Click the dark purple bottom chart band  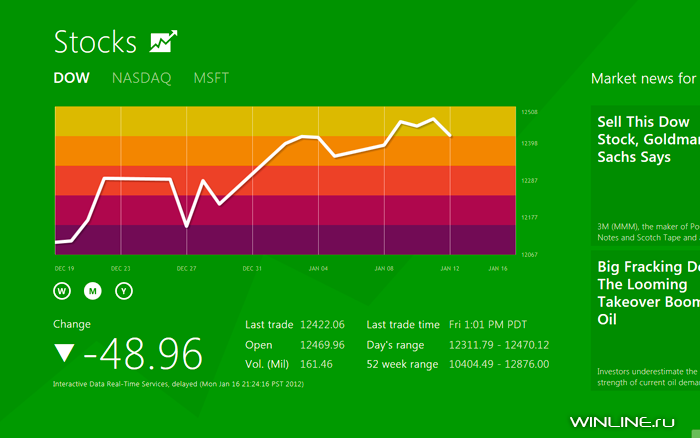[x=285, y=240]
